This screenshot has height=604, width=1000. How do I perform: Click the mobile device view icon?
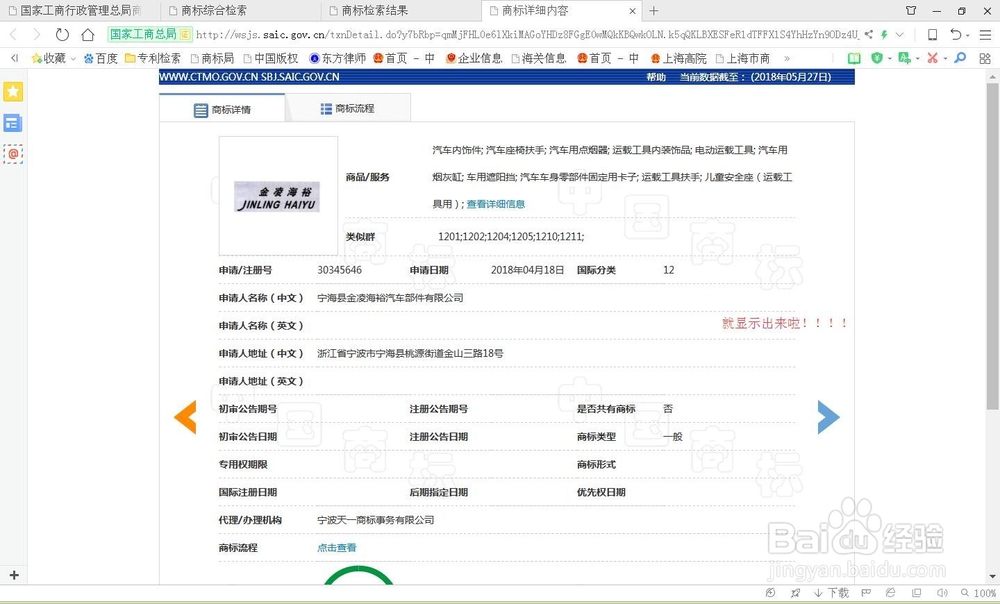(x=932, y=34)
